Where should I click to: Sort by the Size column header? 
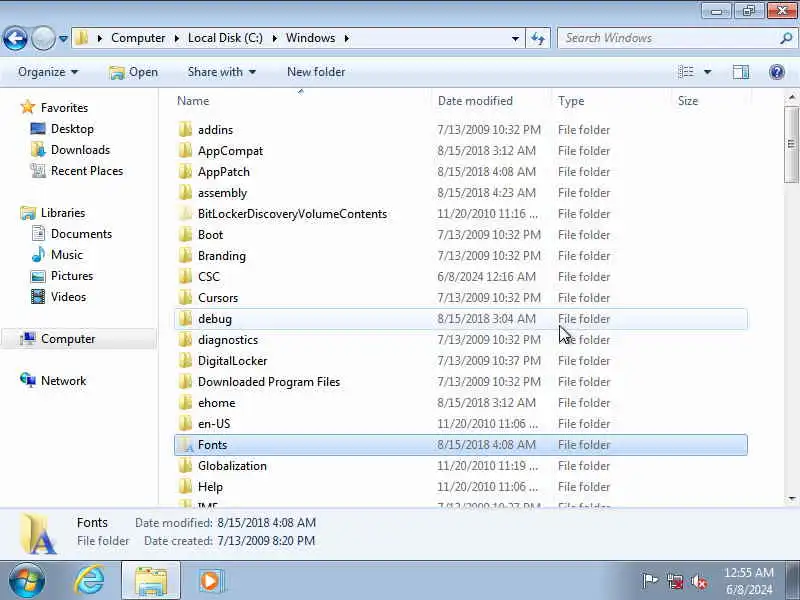[687, 101]
